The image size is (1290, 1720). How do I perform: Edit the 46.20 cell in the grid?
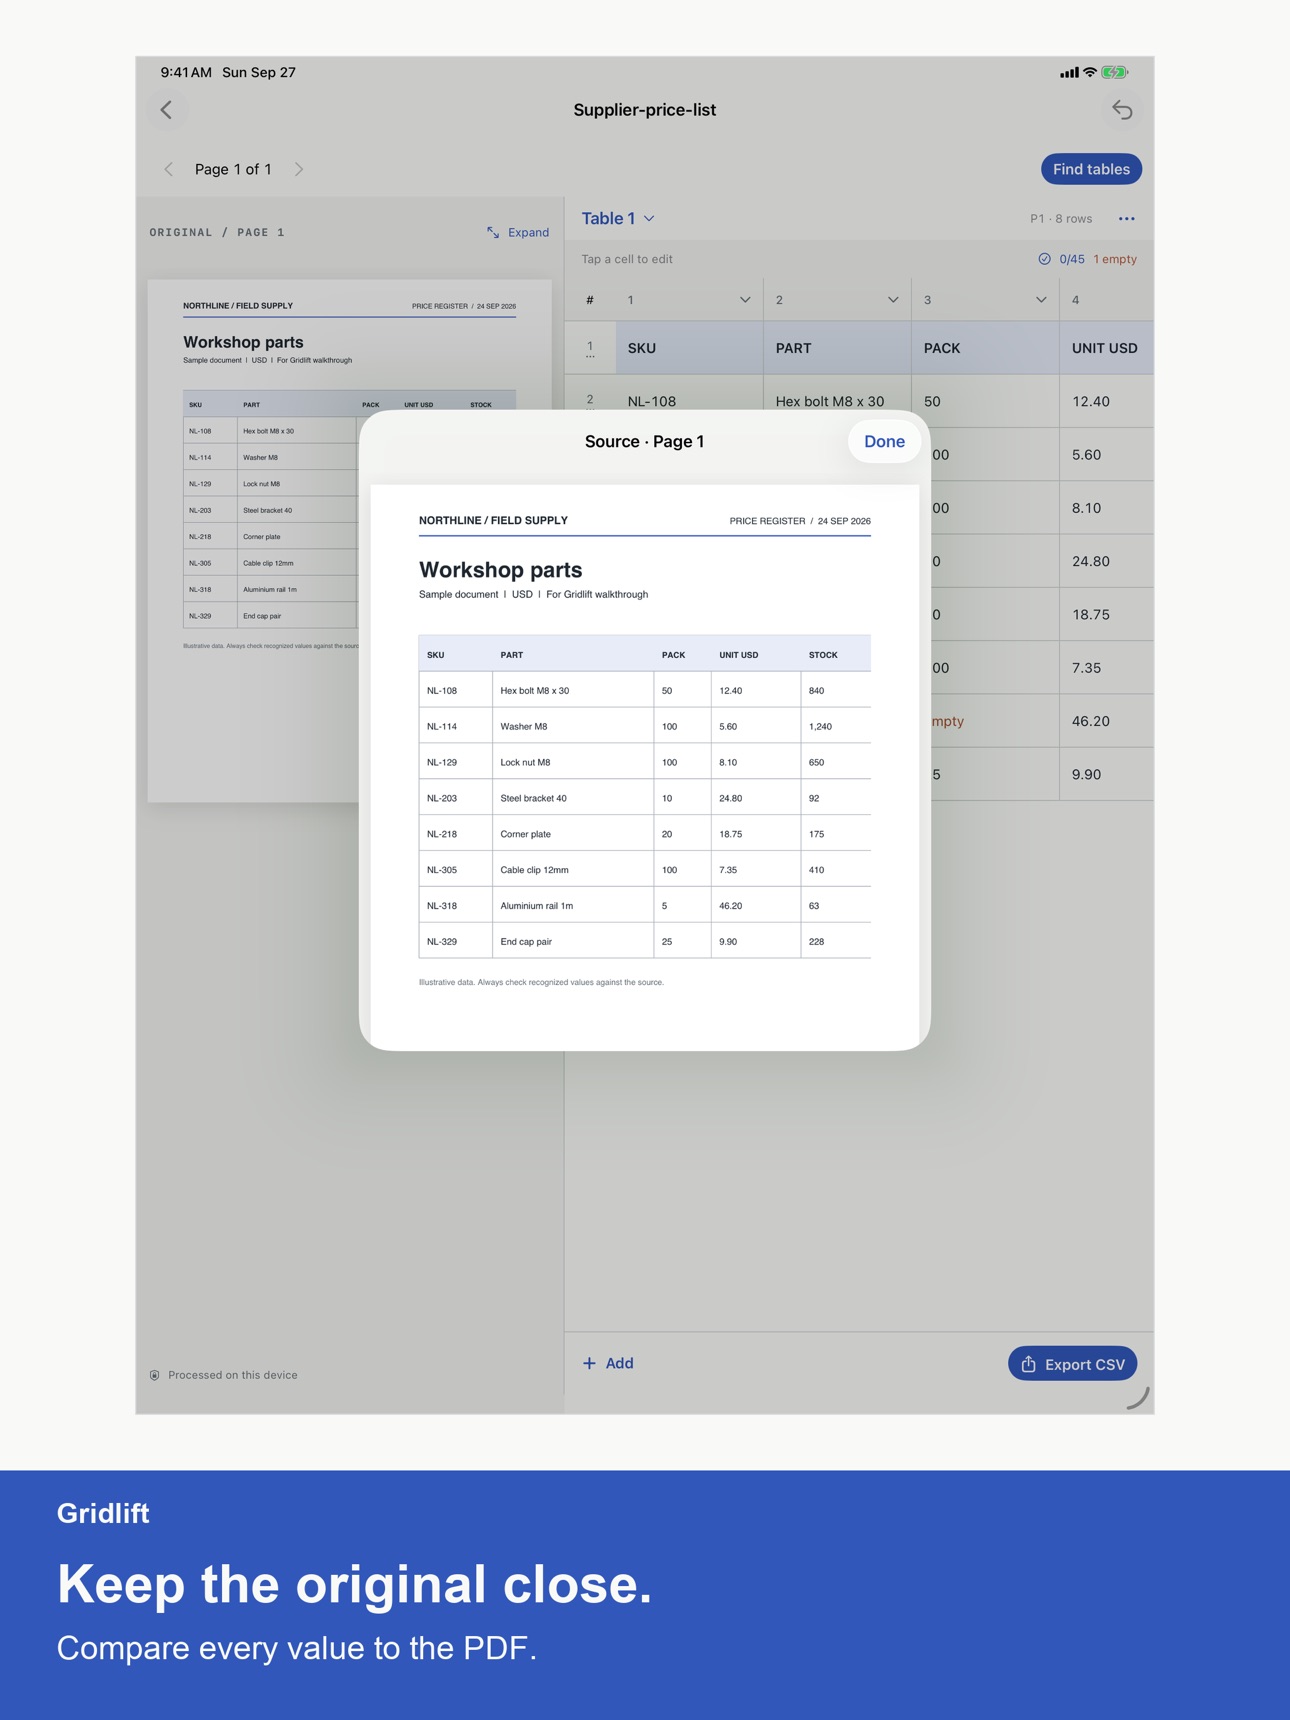[1106, 721]
